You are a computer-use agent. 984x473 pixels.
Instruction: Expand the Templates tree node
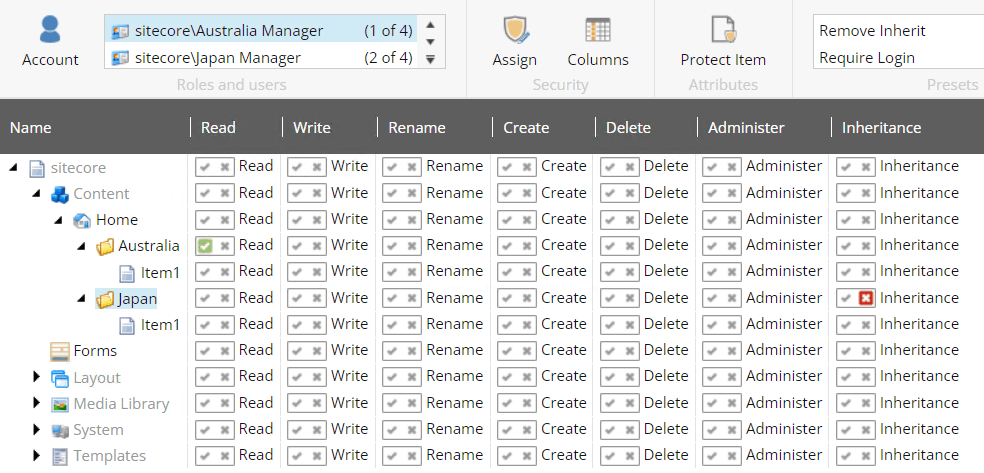36,455
